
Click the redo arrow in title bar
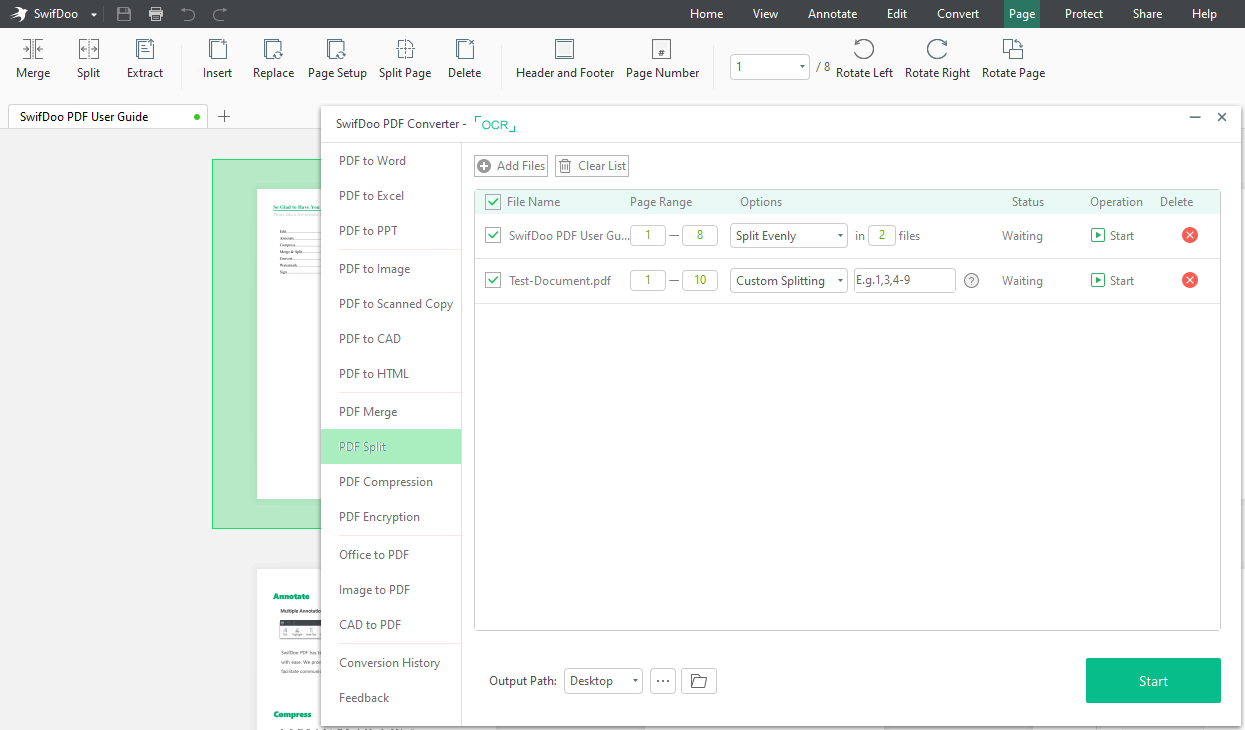[220, 14]
